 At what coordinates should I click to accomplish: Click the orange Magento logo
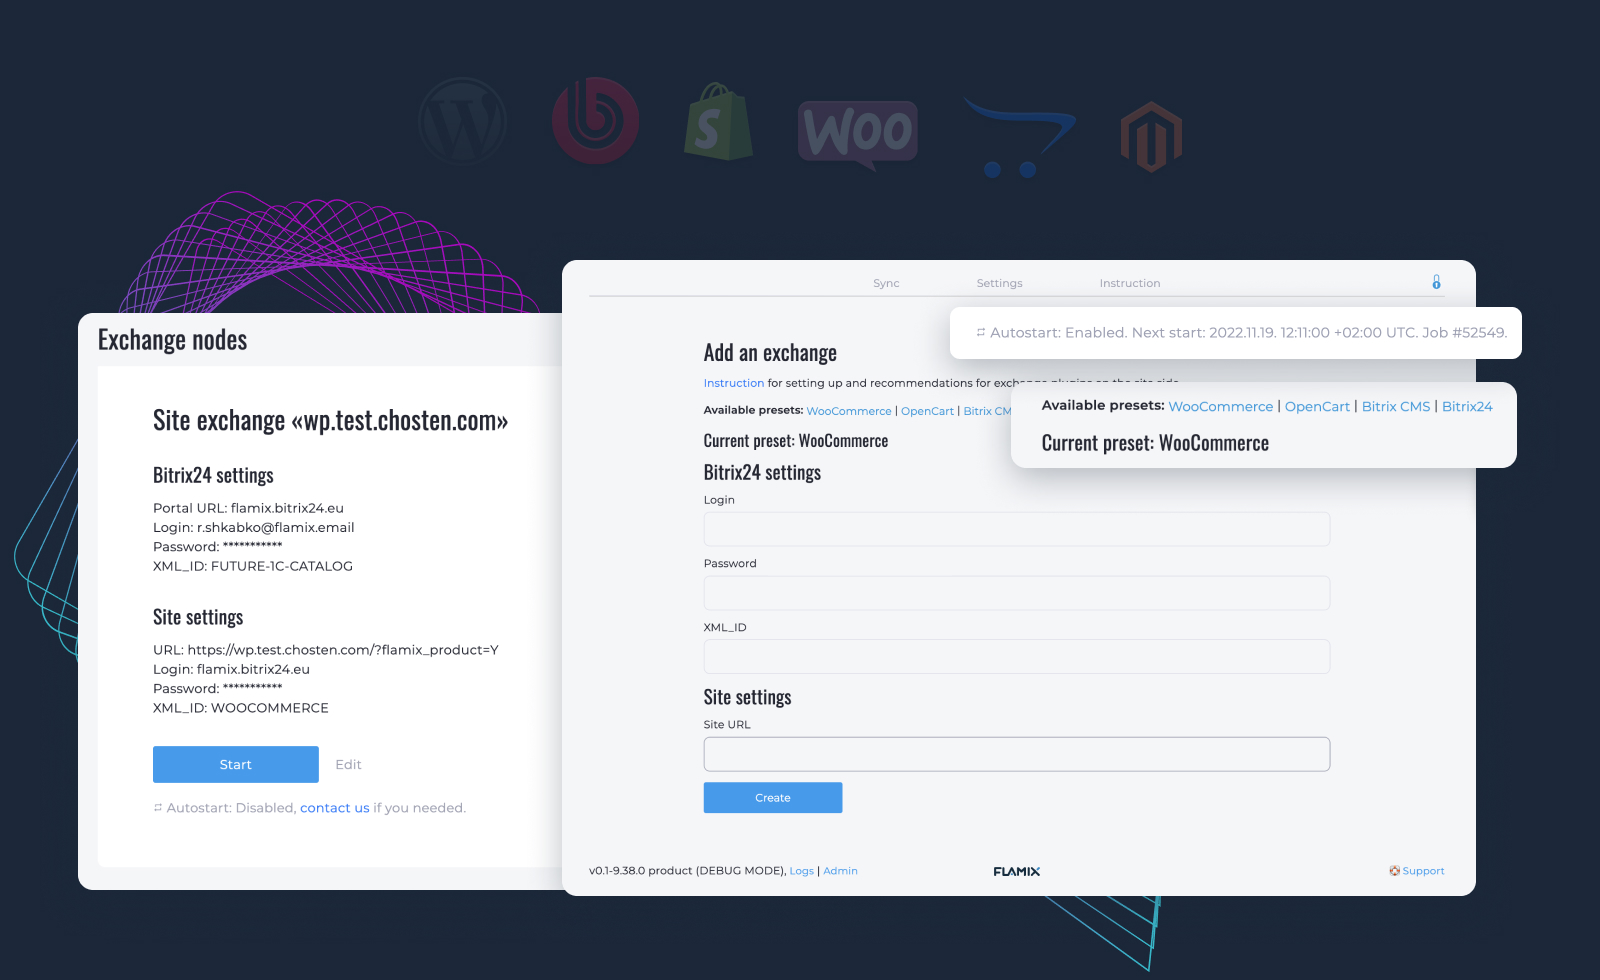point(1151,136)
